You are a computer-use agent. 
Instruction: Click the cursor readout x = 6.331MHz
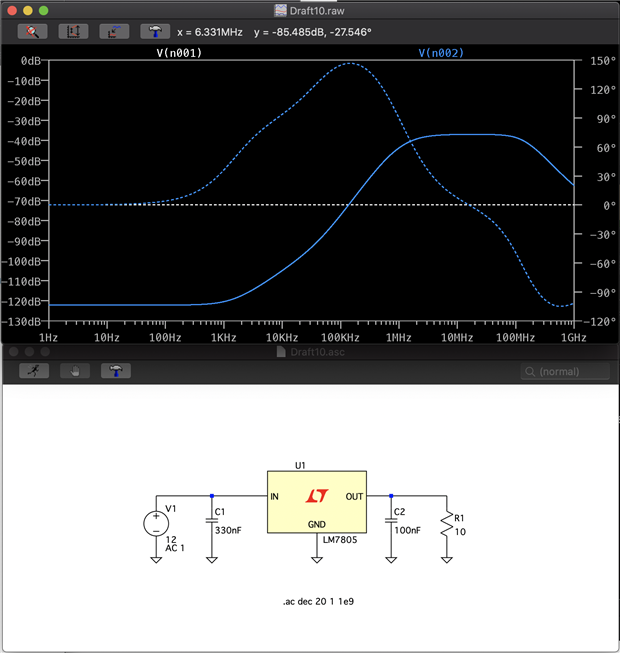pos(210,32)
